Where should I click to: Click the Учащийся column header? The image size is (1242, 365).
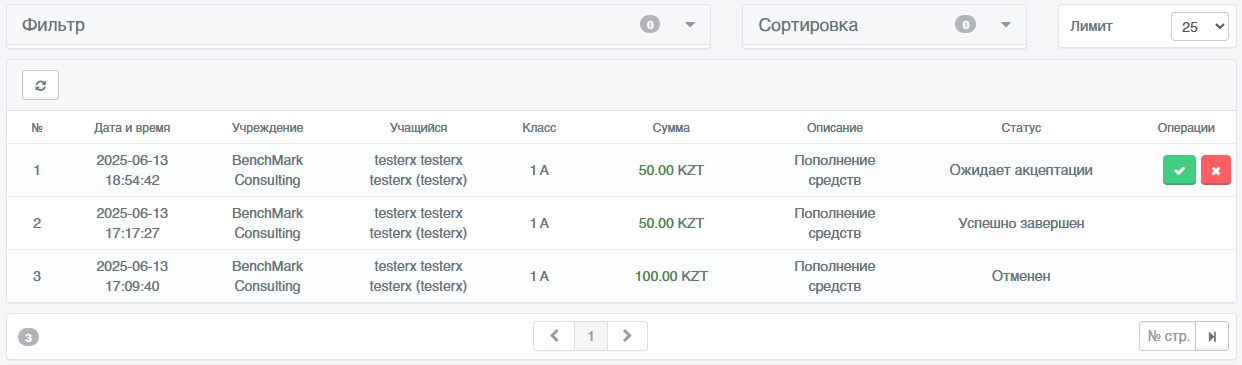tap(418, 128)
